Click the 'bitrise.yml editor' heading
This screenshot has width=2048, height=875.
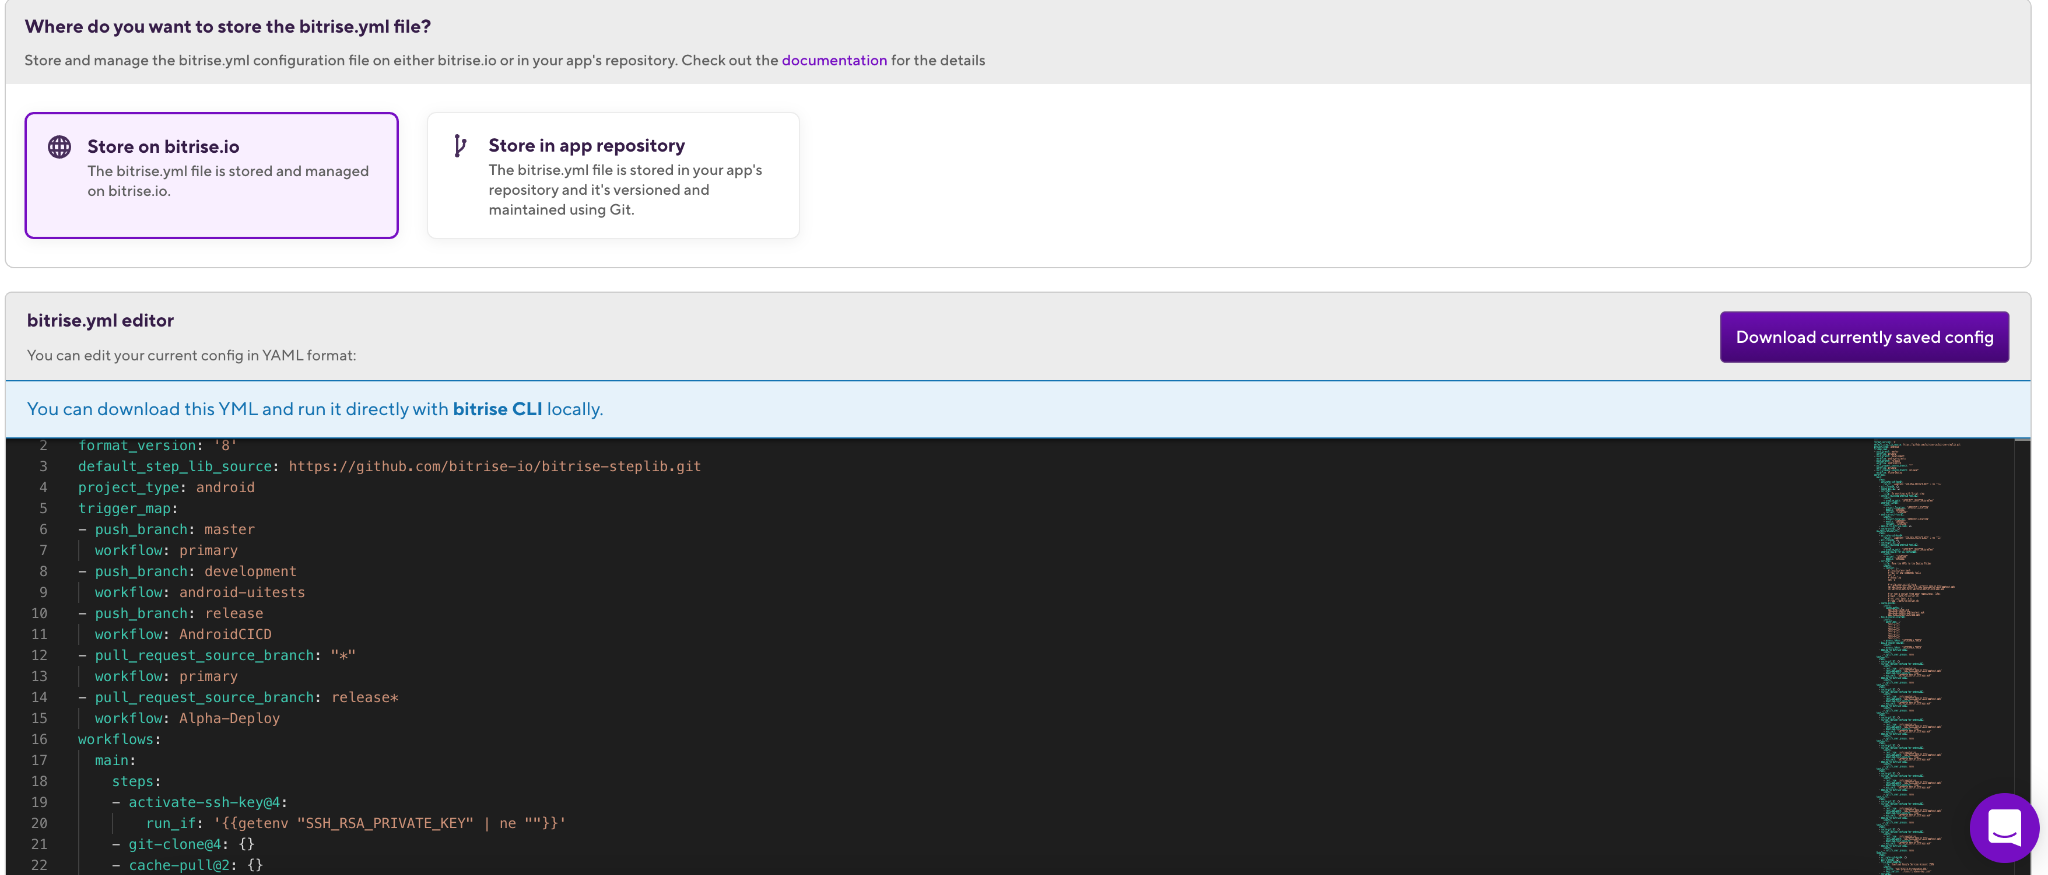pos(100,320)
